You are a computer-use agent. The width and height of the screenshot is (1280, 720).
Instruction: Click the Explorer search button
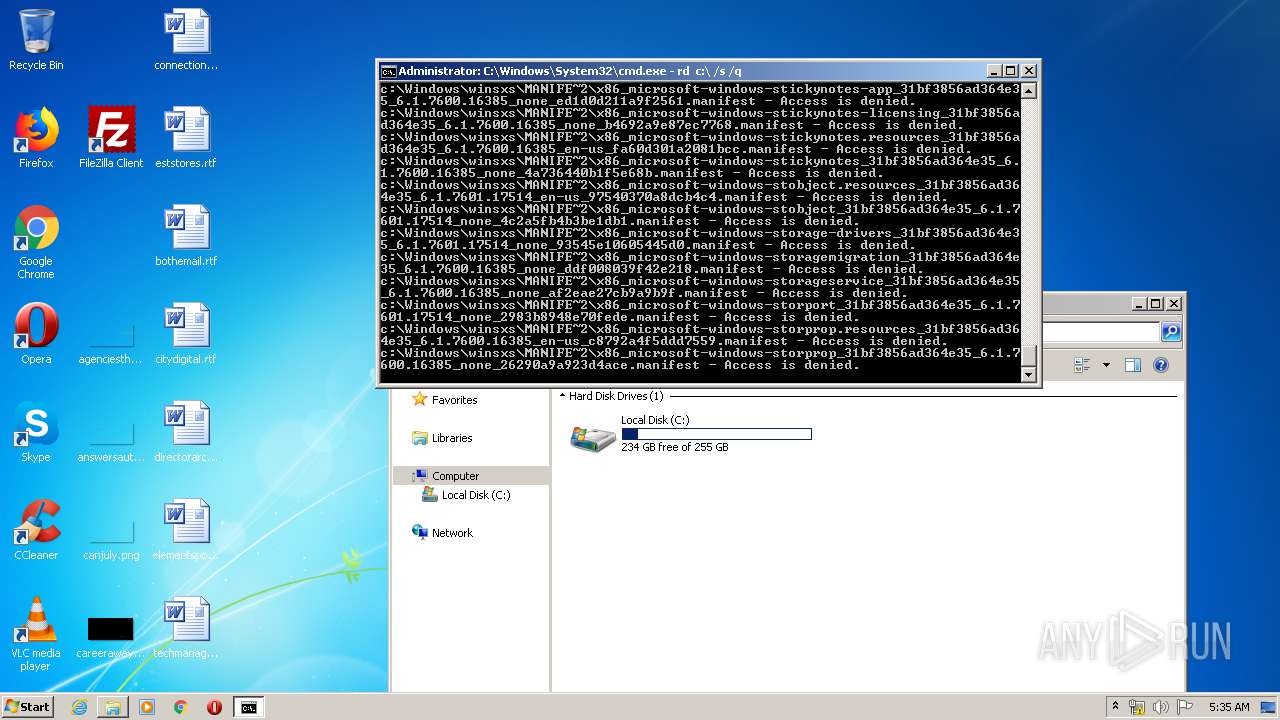click(x=1171, y=332)
